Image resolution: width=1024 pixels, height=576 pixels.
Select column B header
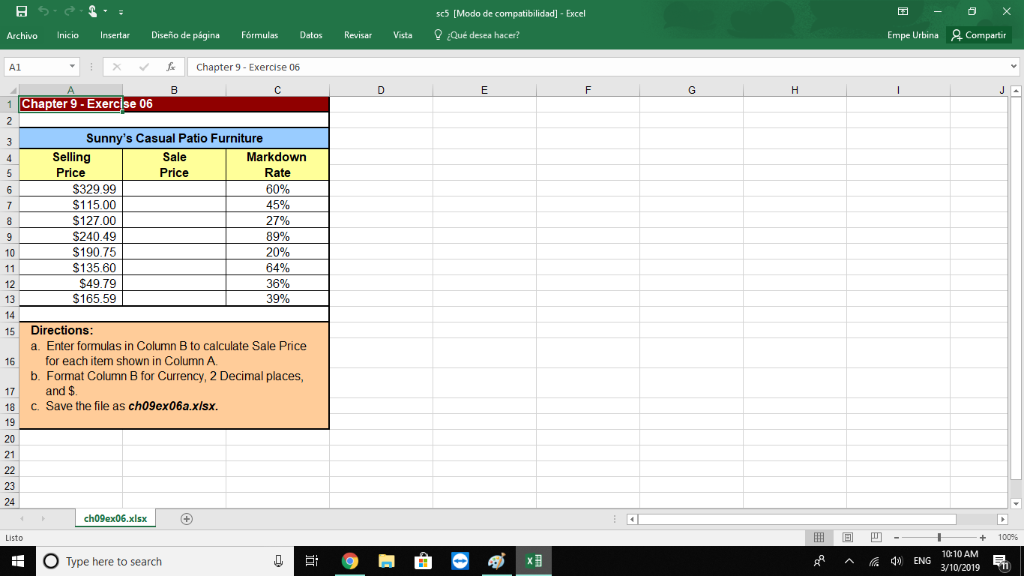tap(174, 90)
